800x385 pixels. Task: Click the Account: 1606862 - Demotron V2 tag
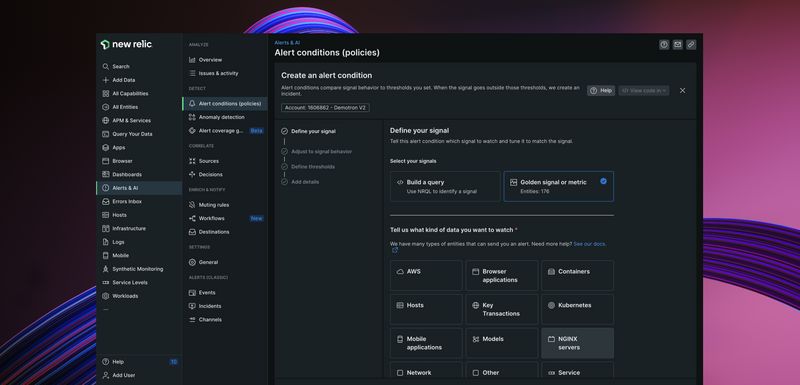click(x=326, y=108)
